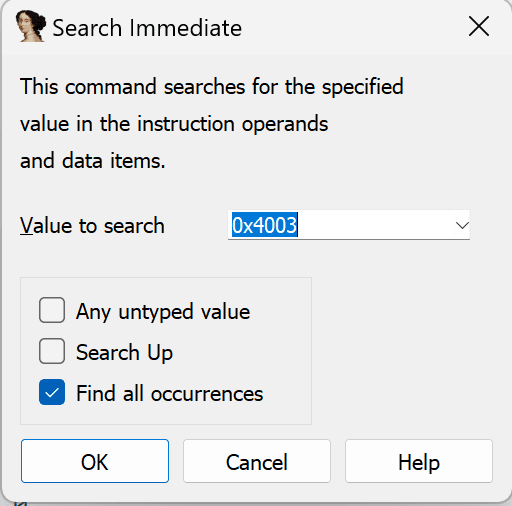Screen dimensions: 512x506
Task: Click the IDA lady portrait icon
Action: tap(31, 26)
